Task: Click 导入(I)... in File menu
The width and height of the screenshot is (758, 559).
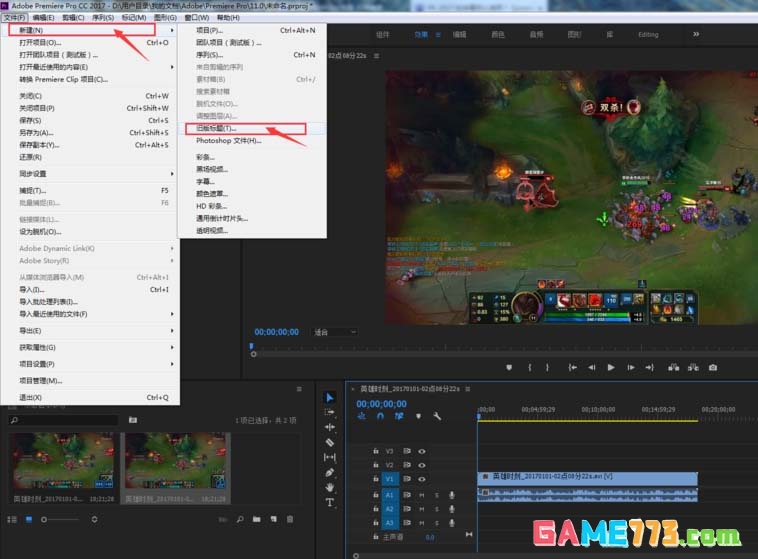Action: (x=90, y=290)
